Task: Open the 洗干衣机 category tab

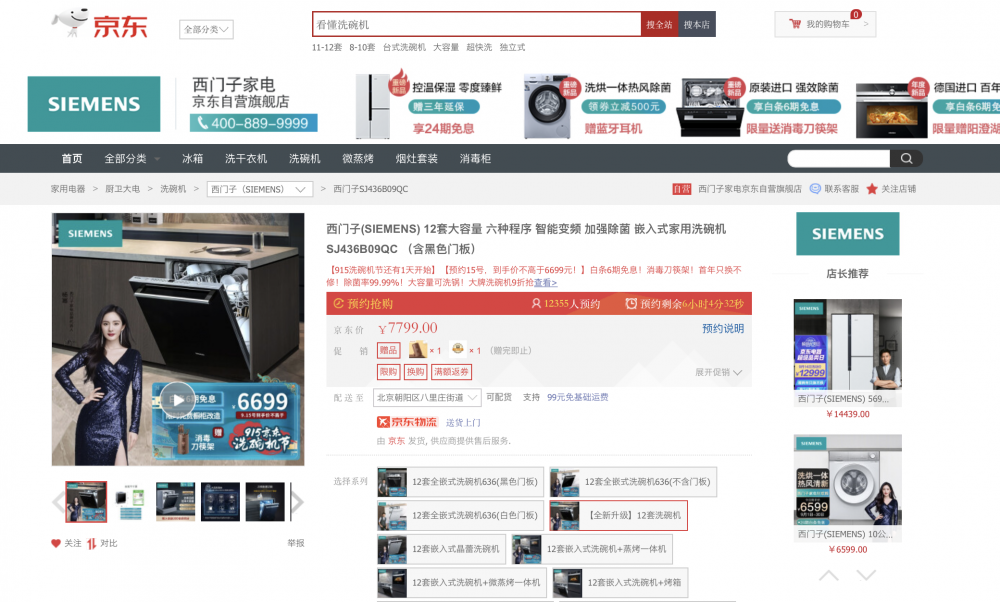Action: pos(246,159)
